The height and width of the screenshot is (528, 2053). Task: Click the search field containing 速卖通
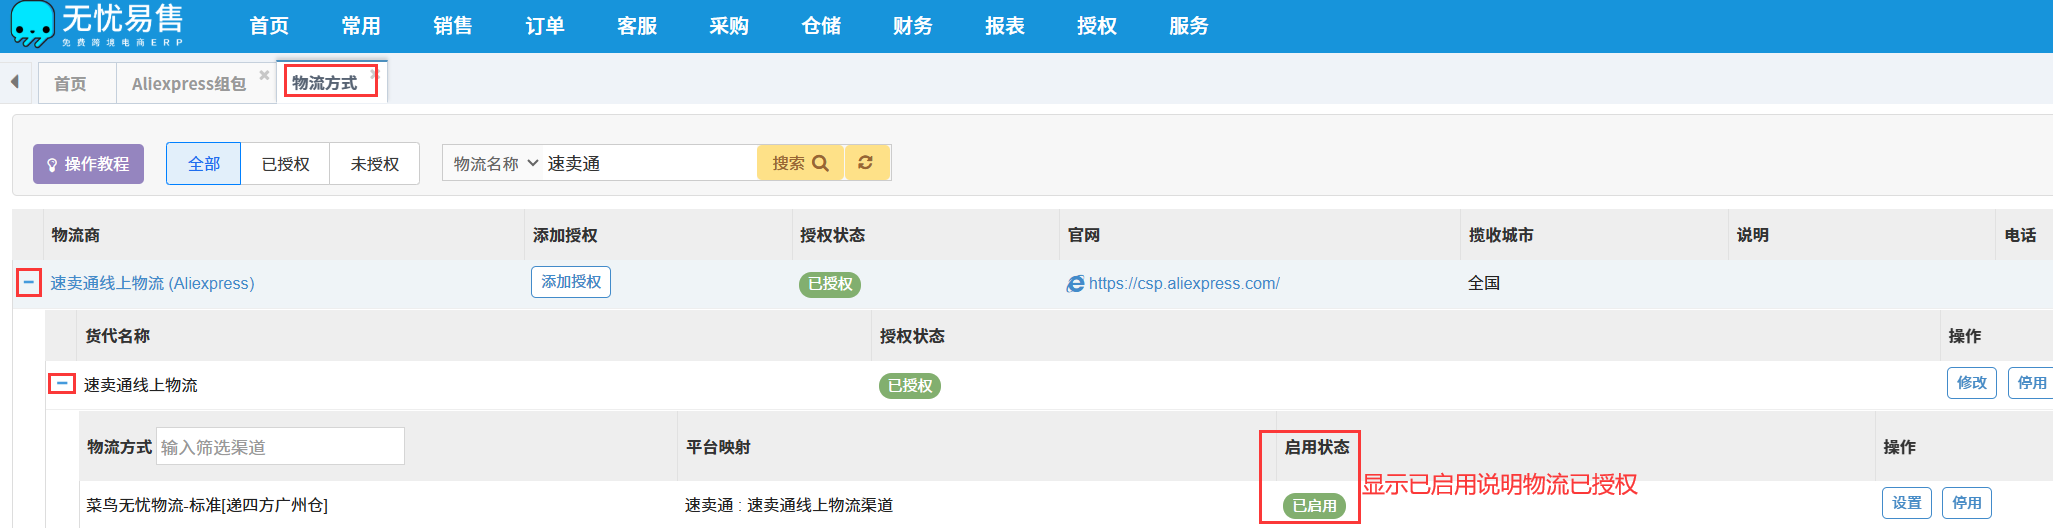649,163
